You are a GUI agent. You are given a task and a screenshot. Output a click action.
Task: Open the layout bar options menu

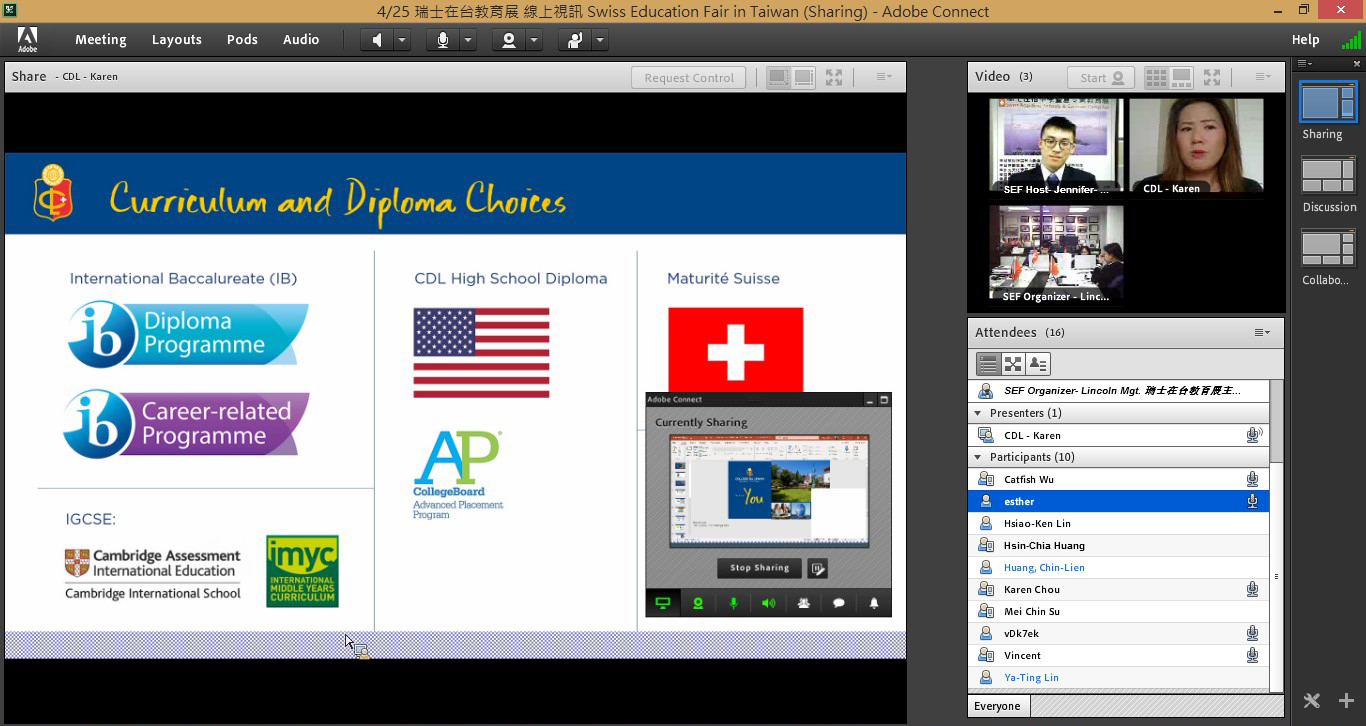pyautogui.click(x=1305, y=63)
